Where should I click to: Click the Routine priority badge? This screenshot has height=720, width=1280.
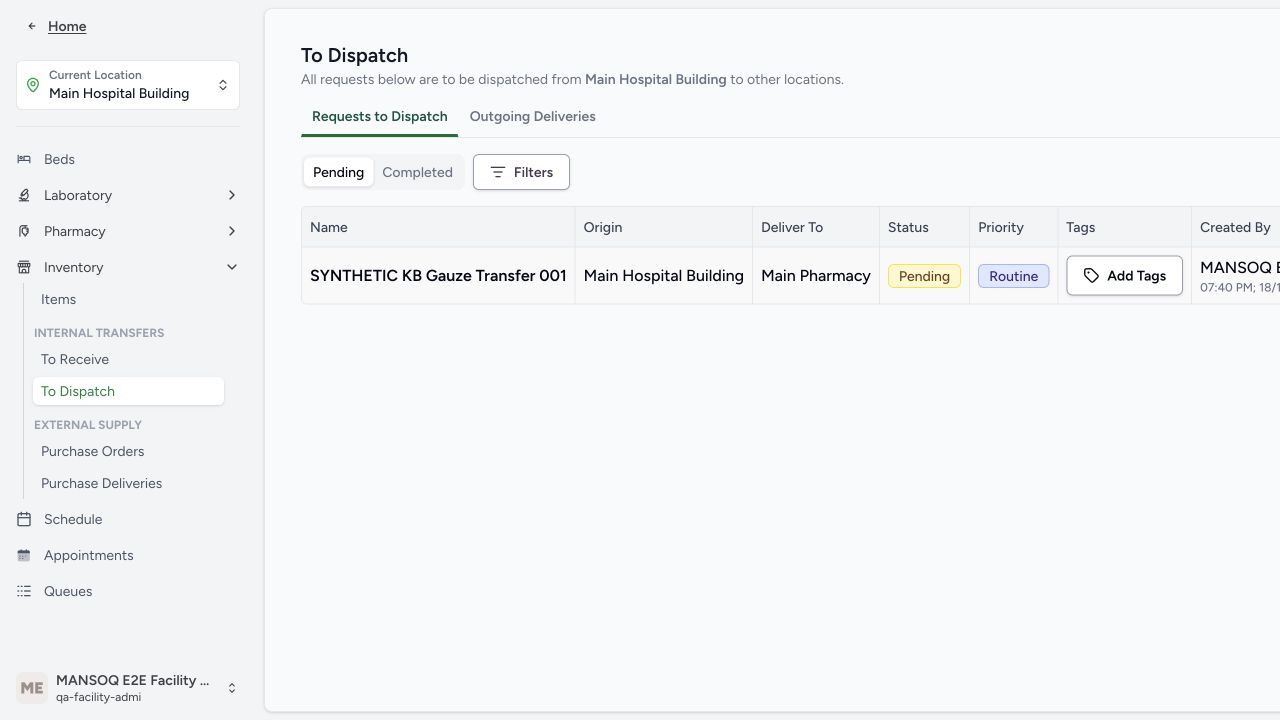1013,276
